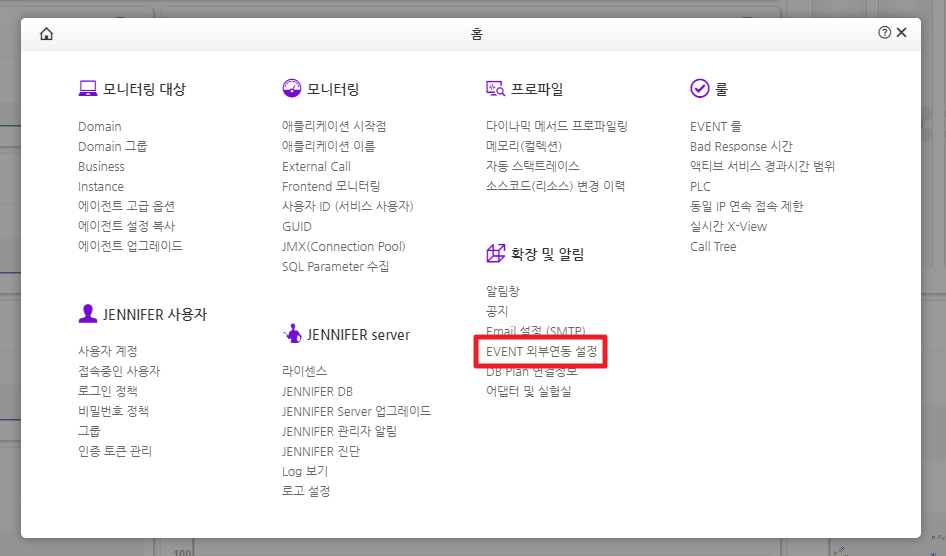Open 다이나믹 메서드 프로파일링 page

[x=556, y=127]
